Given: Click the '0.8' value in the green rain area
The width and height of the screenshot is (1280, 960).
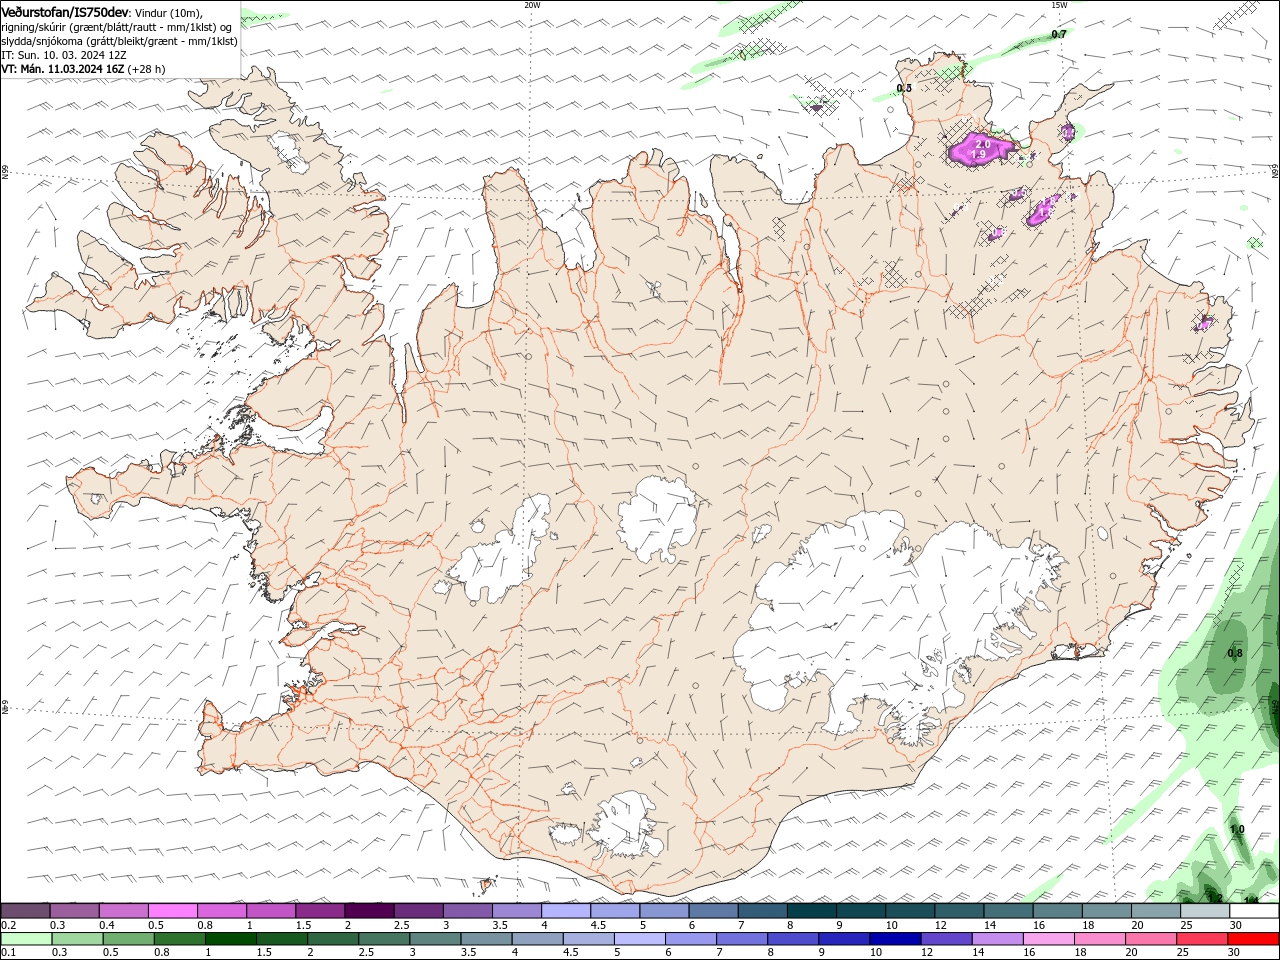Looking at the screenshot, I should tap(1235, 653).
